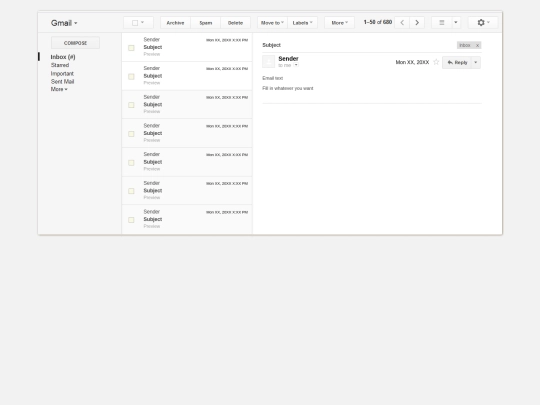Open the first email in the list
The image size is (540, 405).
point(187,47)
